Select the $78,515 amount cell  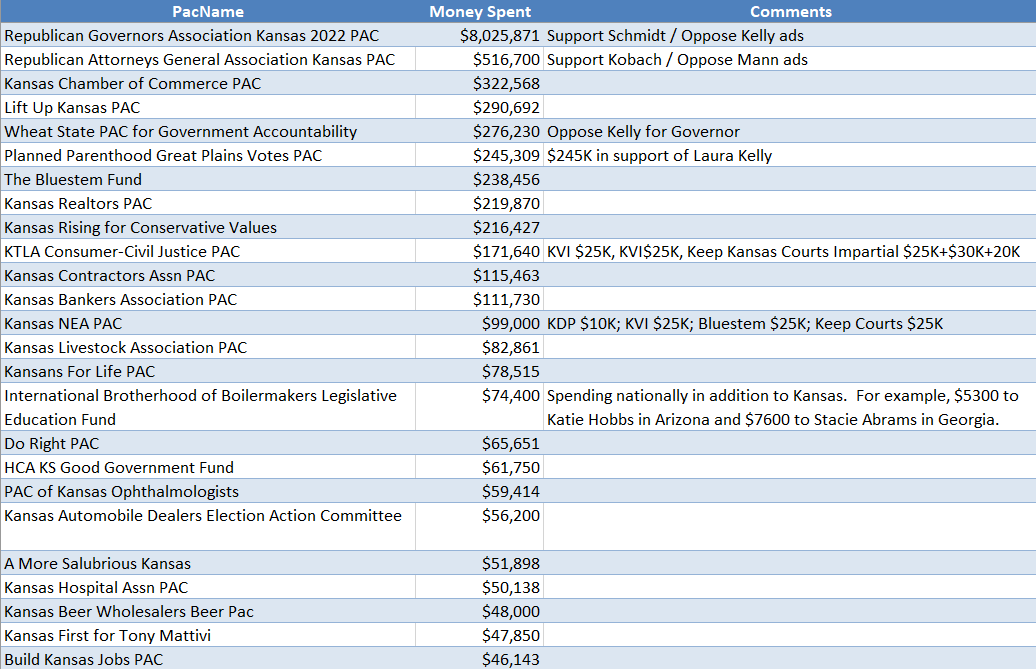[480, 371]
